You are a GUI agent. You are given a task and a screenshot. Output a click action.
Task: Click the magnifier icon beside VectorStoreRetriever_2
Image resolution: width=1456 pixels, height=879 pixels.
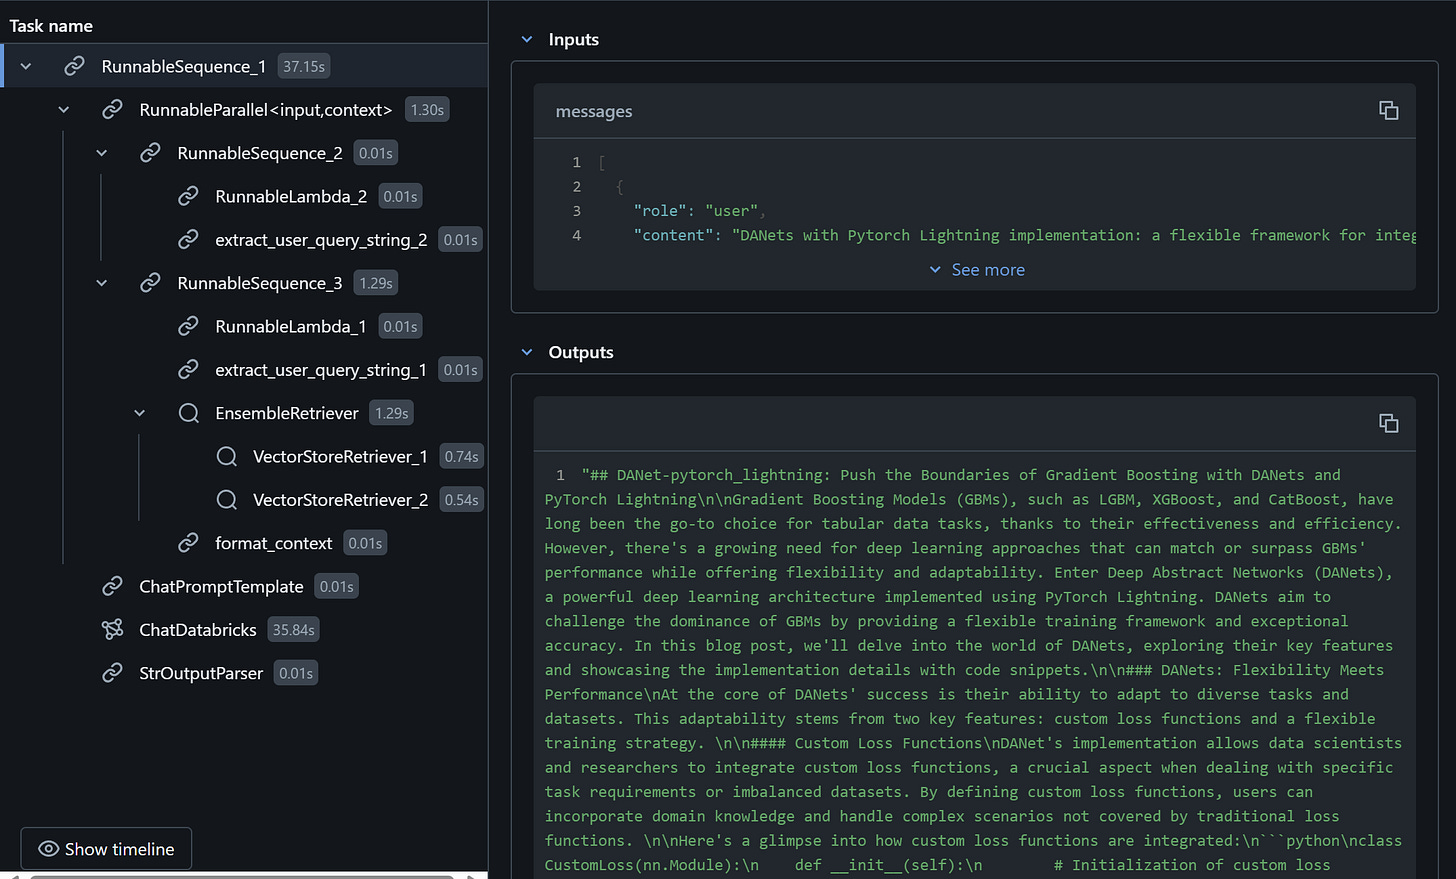[x=226, y=500]
